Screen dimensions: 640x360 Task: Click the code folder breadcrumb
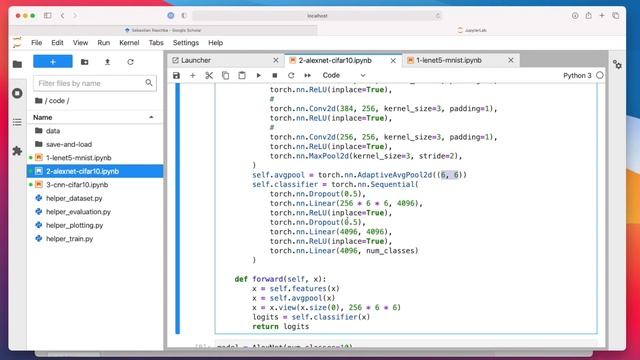pos(57,100)
